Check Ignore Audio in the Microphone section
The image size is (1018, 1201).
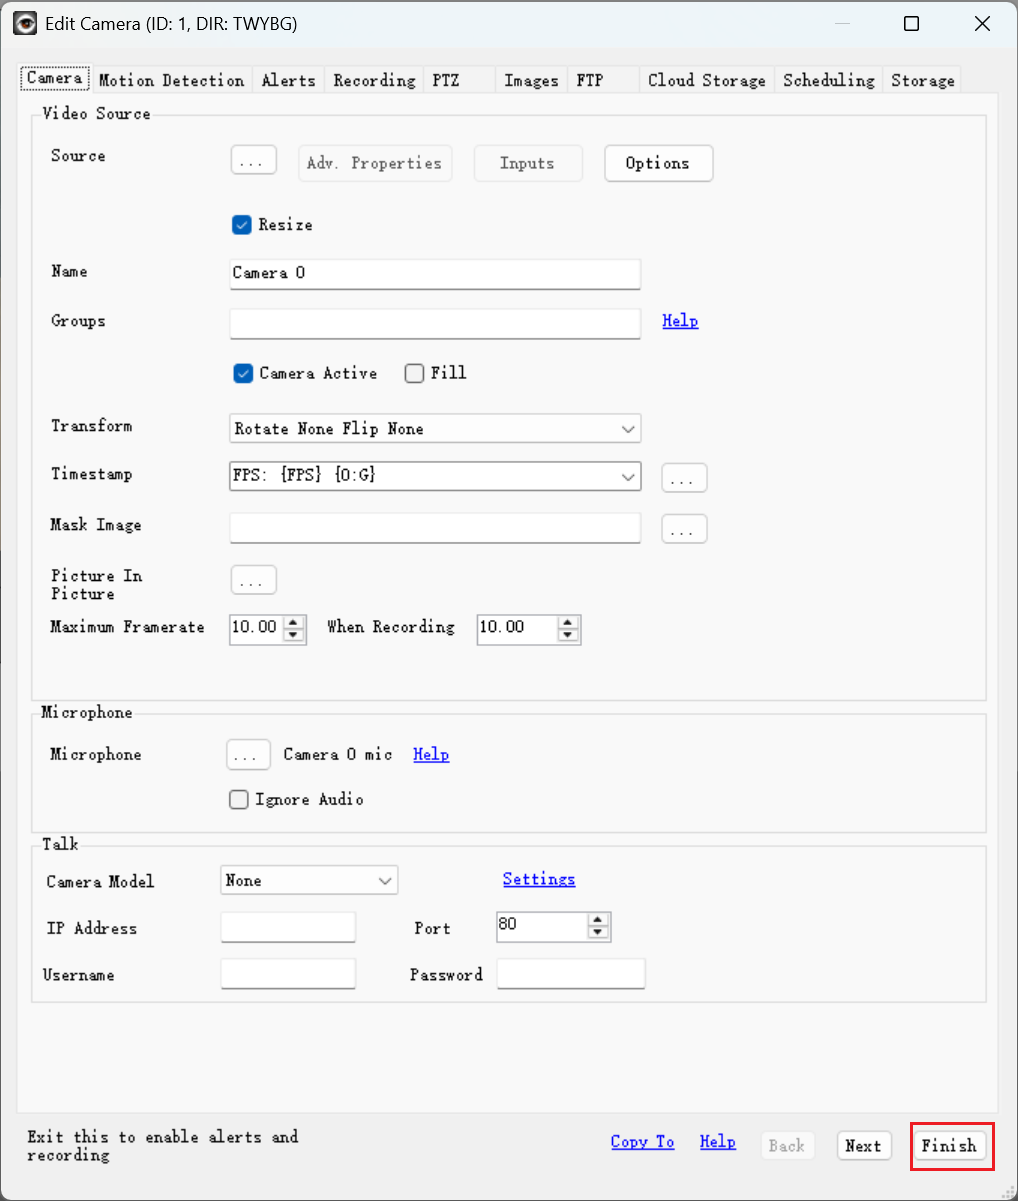click(238, 799)
